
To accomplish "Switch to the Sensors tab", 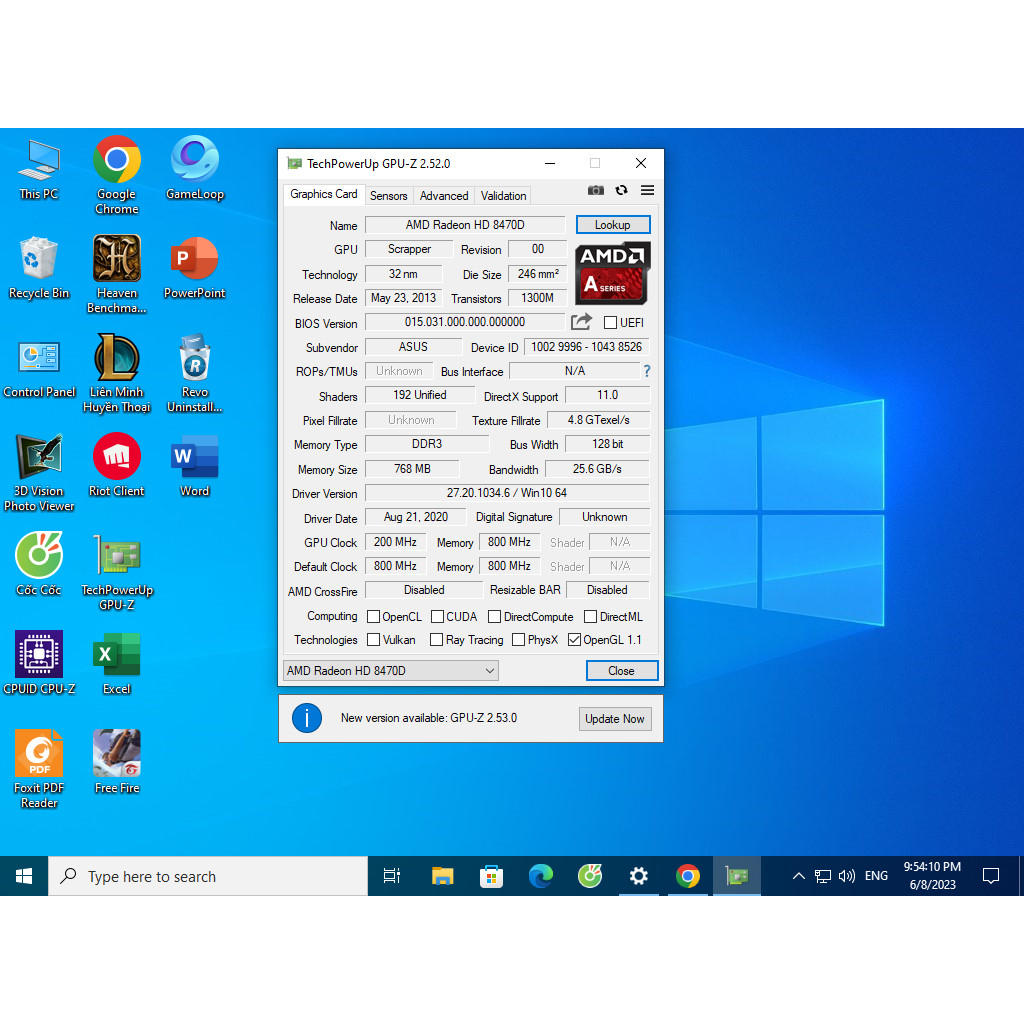I will [x=388, y=196].
